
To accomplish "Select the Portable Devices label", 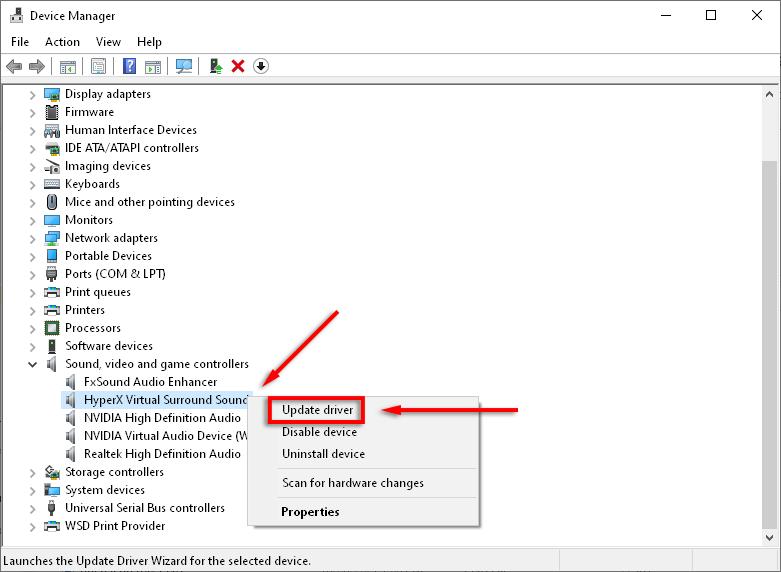I will pyautogui.click(x=109, y=256).
